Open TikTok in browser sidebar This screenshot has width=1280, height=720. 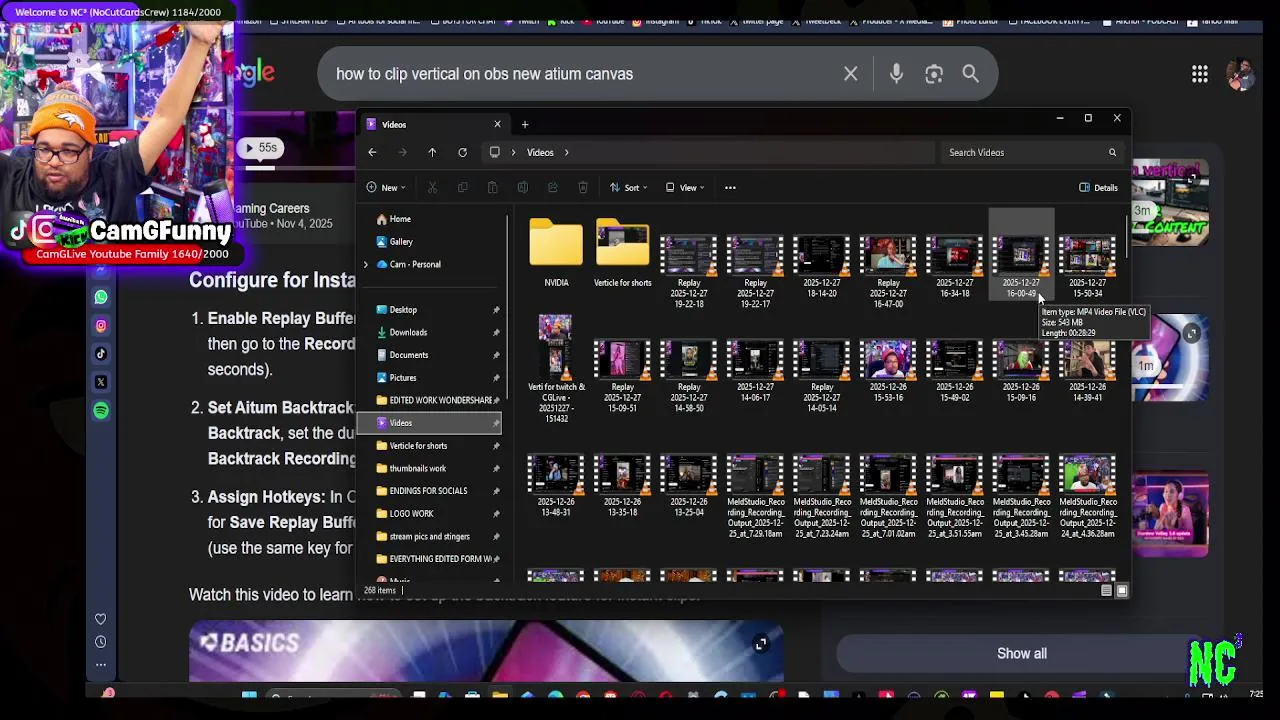pos(101,353)
